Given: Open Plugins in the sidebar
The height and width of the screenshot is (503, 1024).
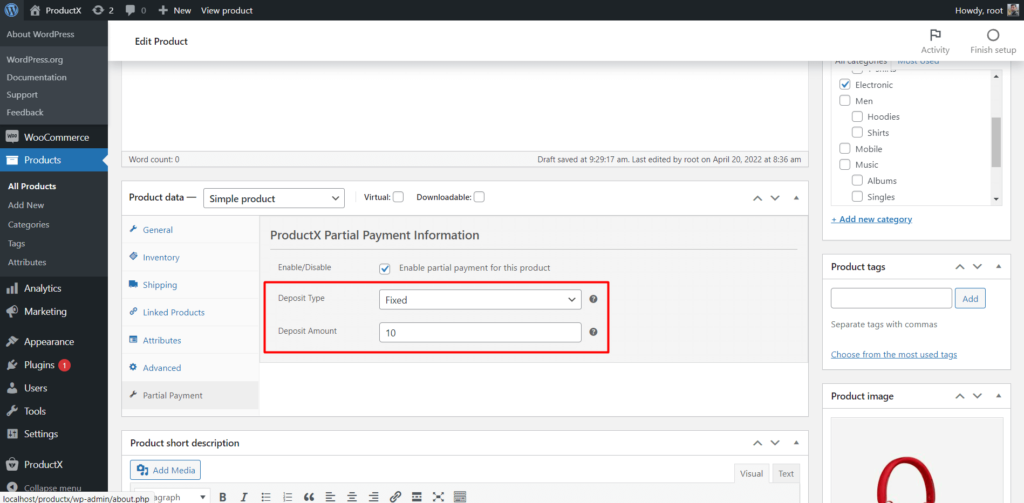Looking at the screenshot, I should tap(54, 365).
